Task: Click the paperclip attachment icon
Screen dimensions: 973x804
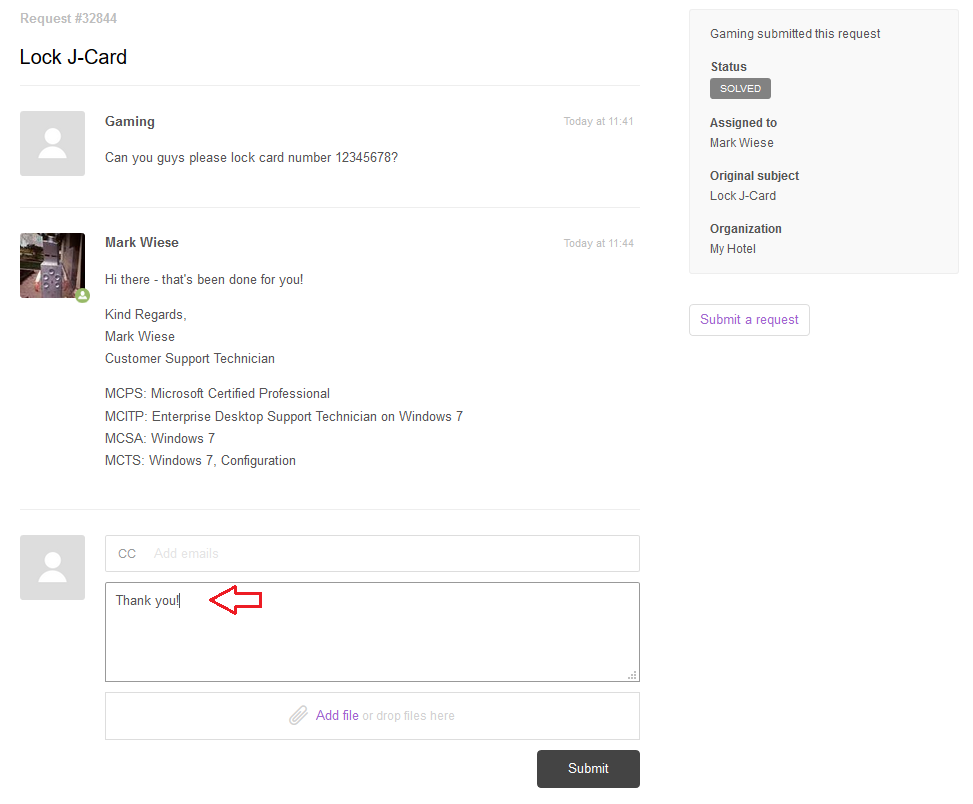Action: tap(298, 715)
